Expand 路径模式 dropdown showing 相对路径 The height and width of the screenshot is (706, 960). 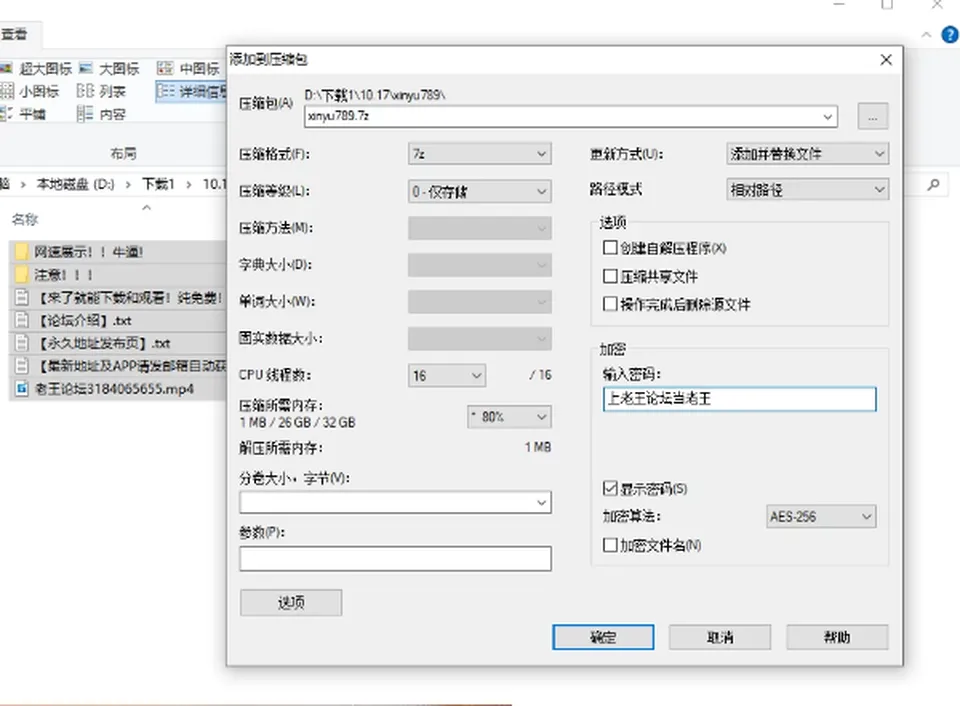click(x=807, y=190)
